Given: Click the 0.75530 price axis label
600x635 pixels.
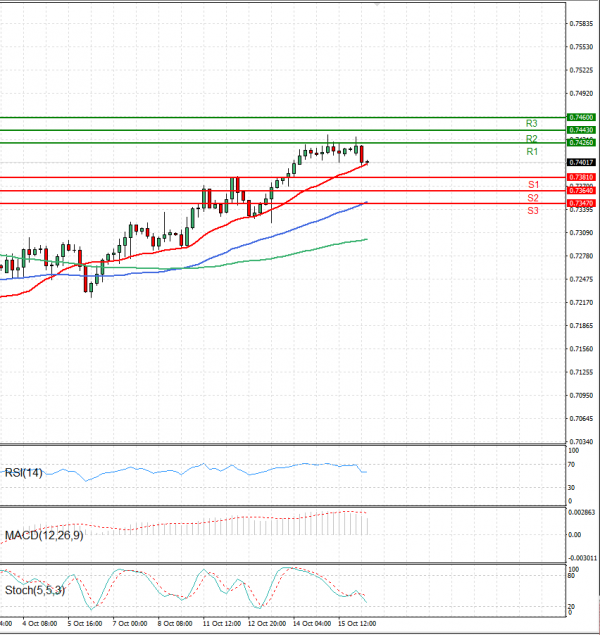Looking at the screenshot, I should click(x=581, y=47).
